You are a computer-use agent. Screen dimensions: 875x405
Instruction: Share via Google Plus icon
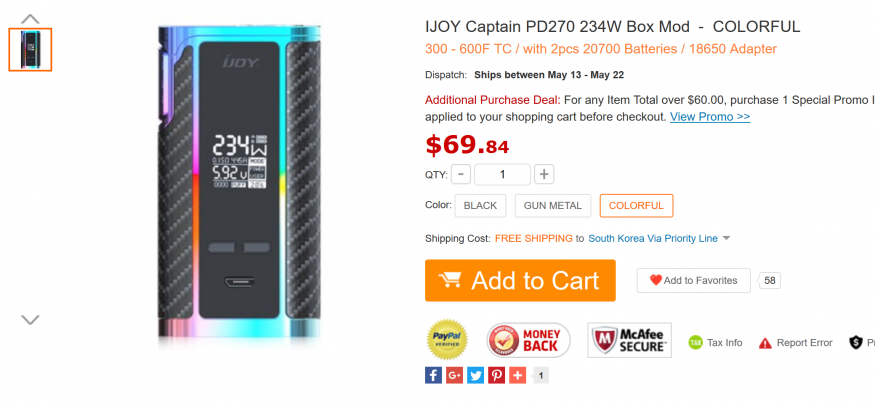click(454, 375)
